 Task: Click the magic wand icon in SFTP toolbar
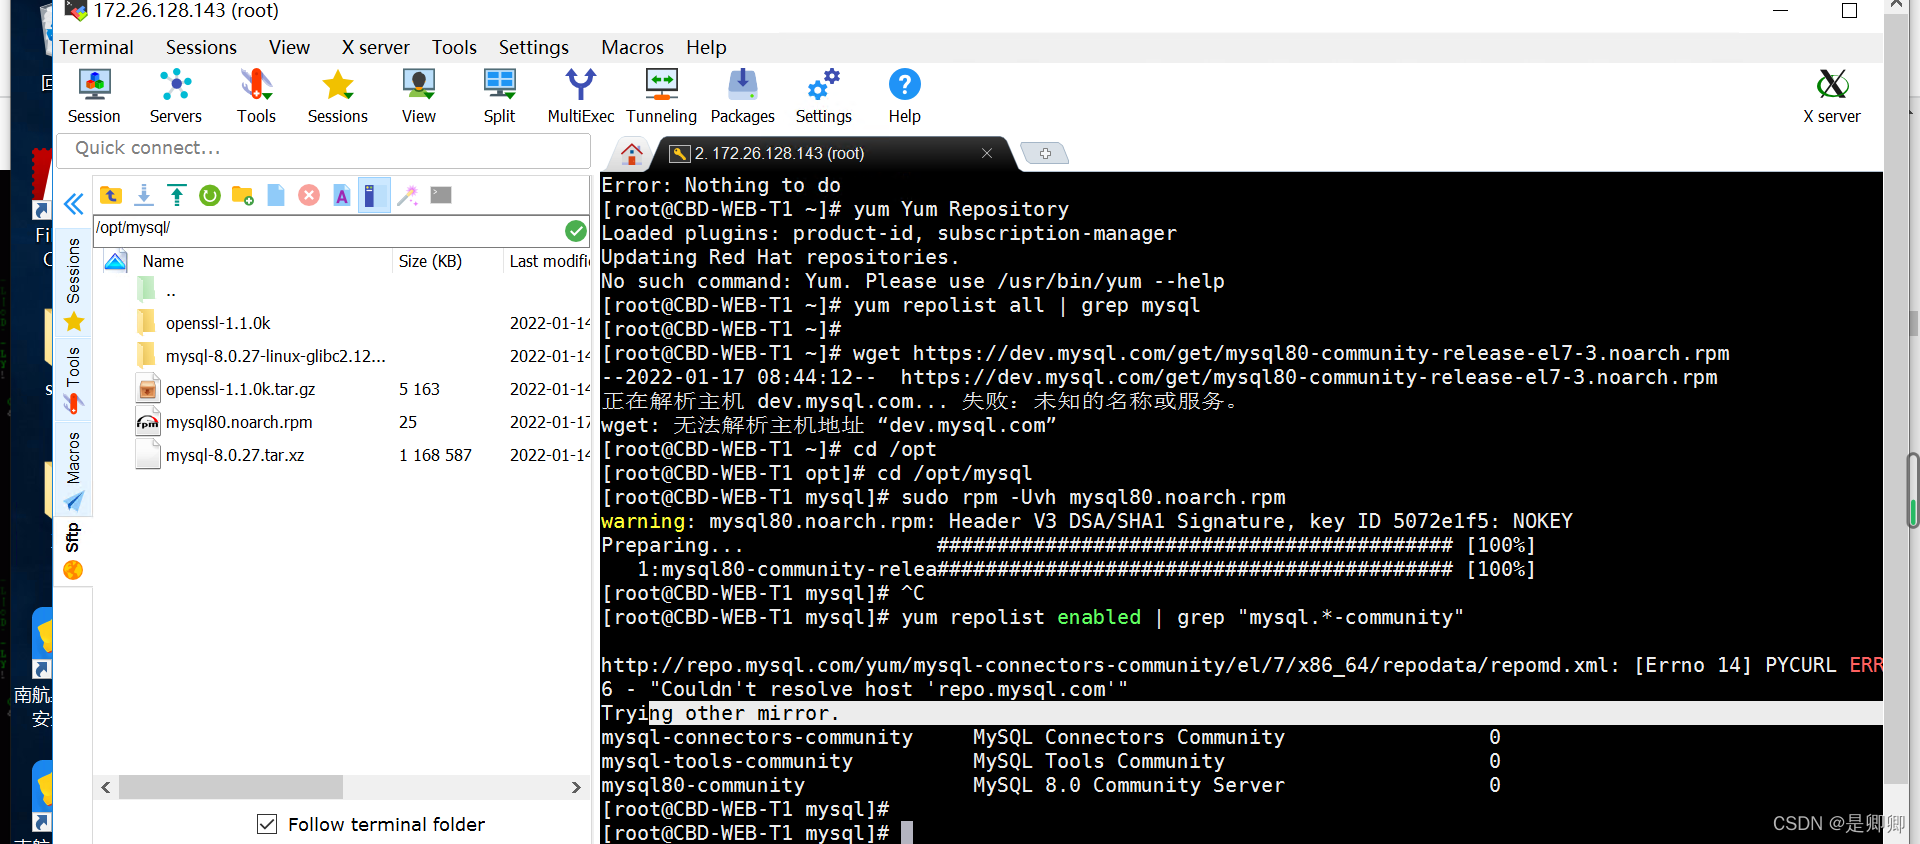(x=407, y=195)
